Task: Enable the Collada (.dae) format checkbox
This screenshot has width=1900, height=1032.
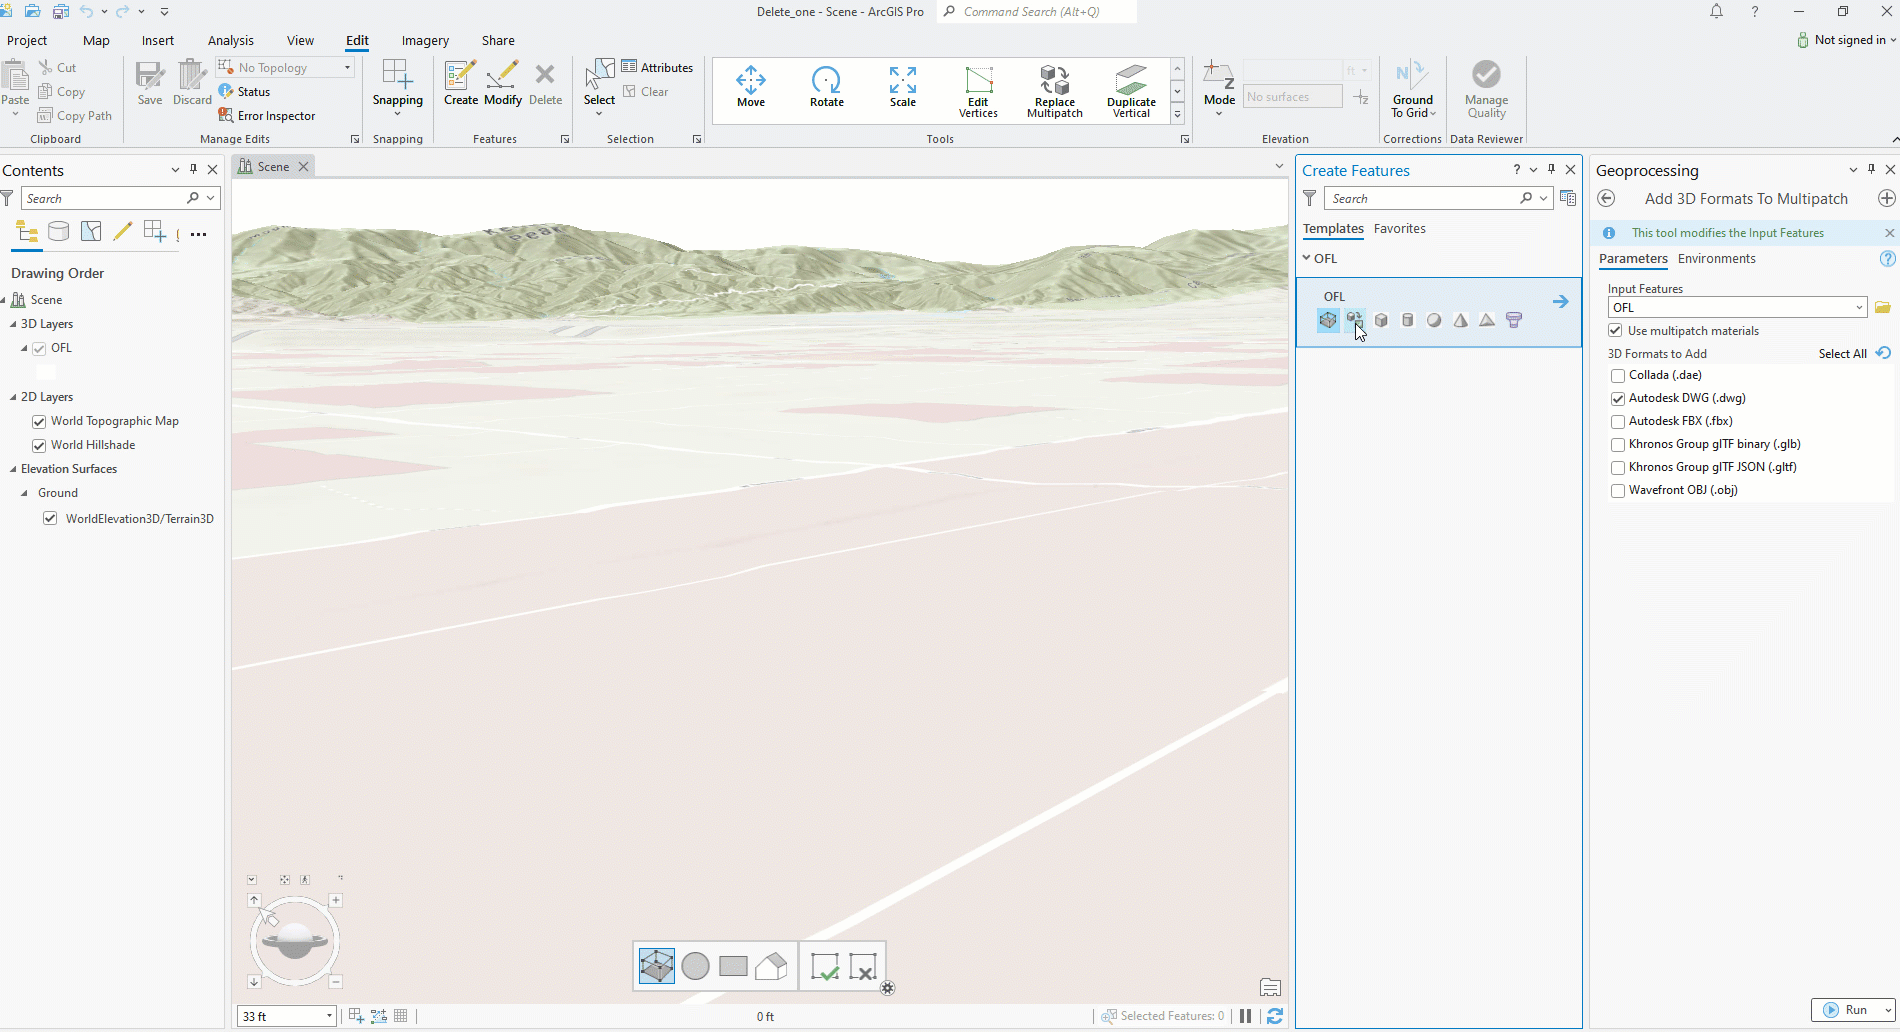Action: [x=1618, y=375]
